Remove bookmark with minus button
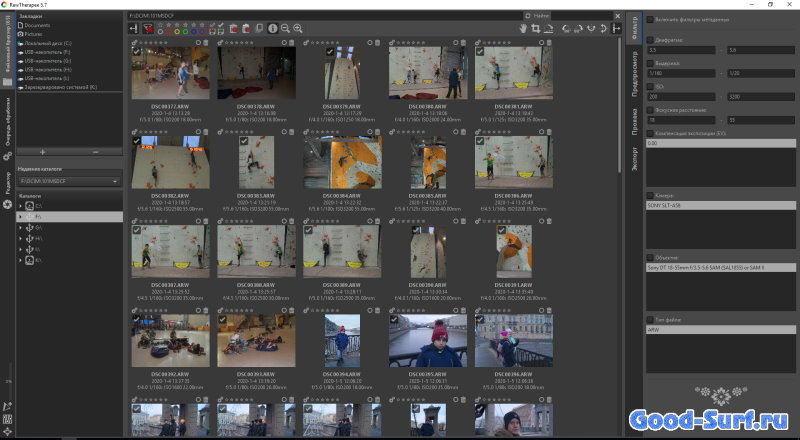 point(95,152)
